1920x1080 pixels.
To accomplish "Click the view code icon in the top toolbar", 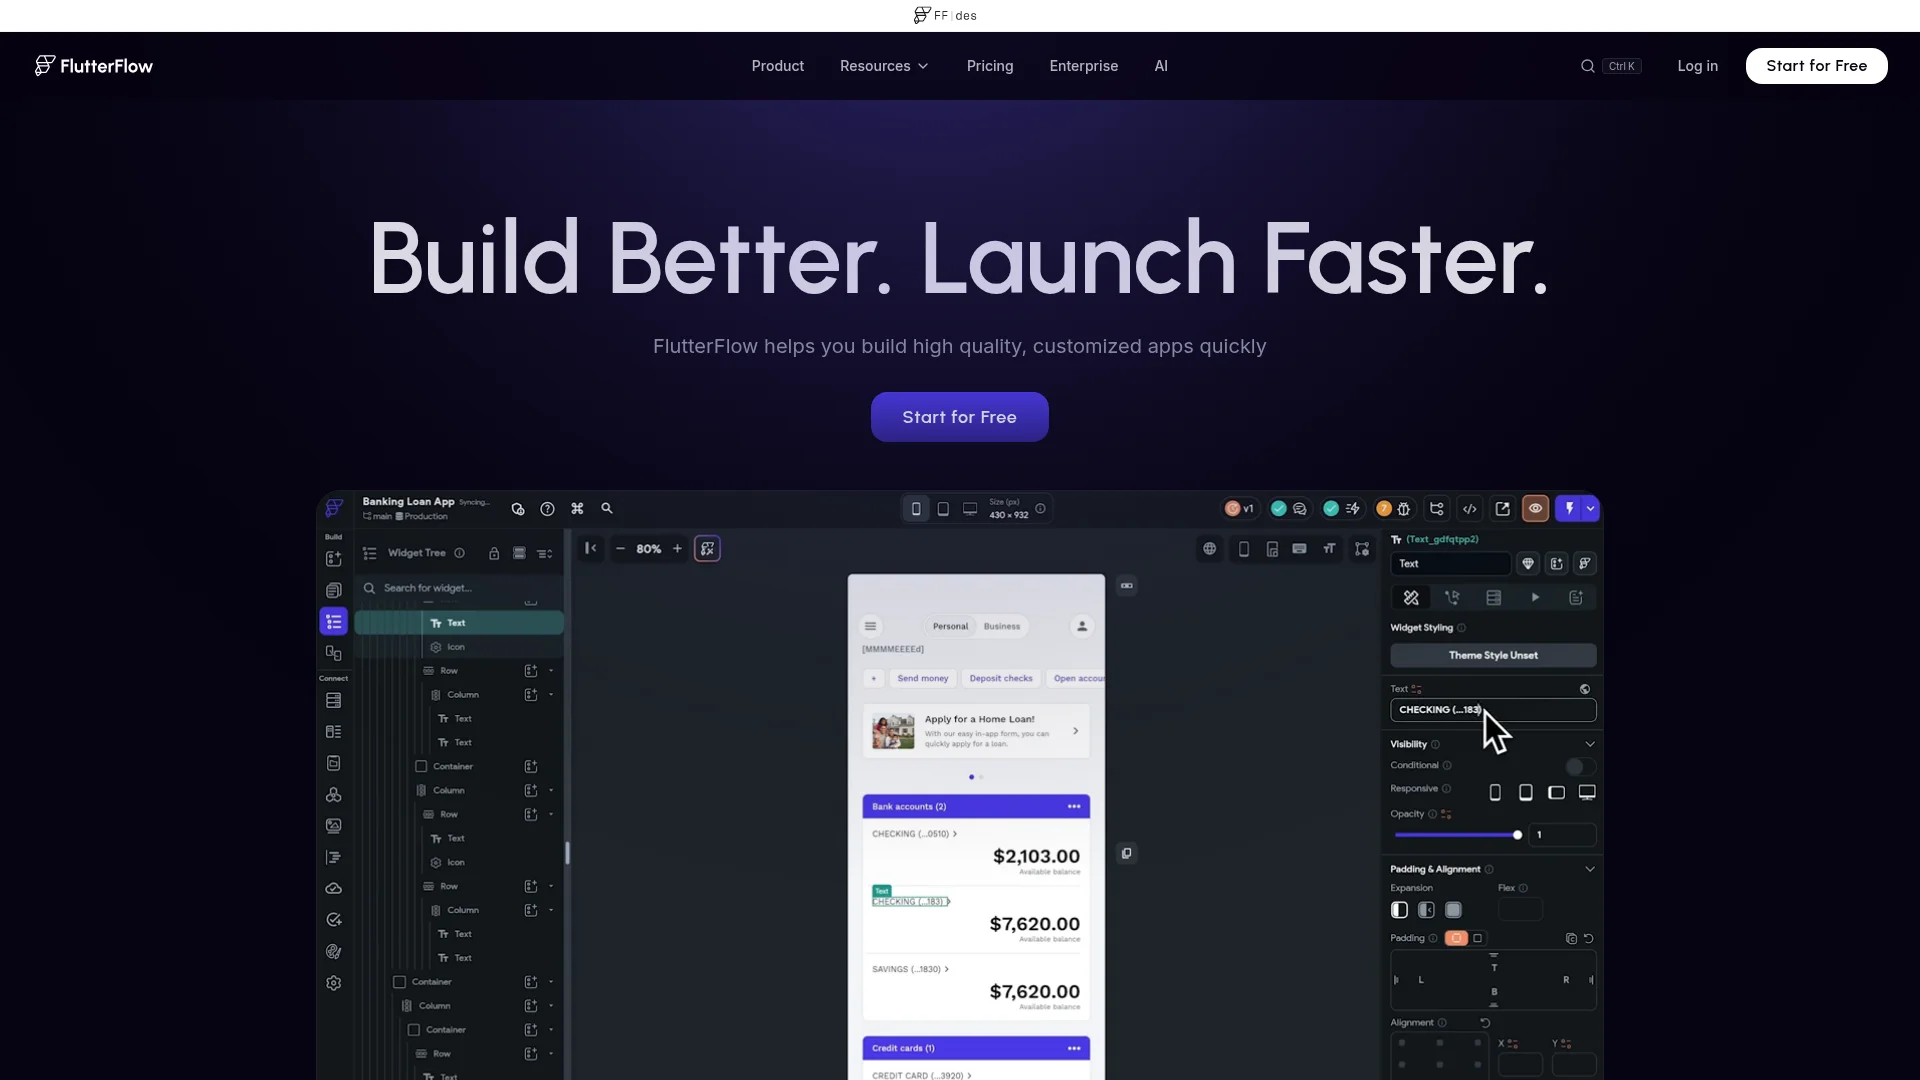I will [x=1470, y=509].
